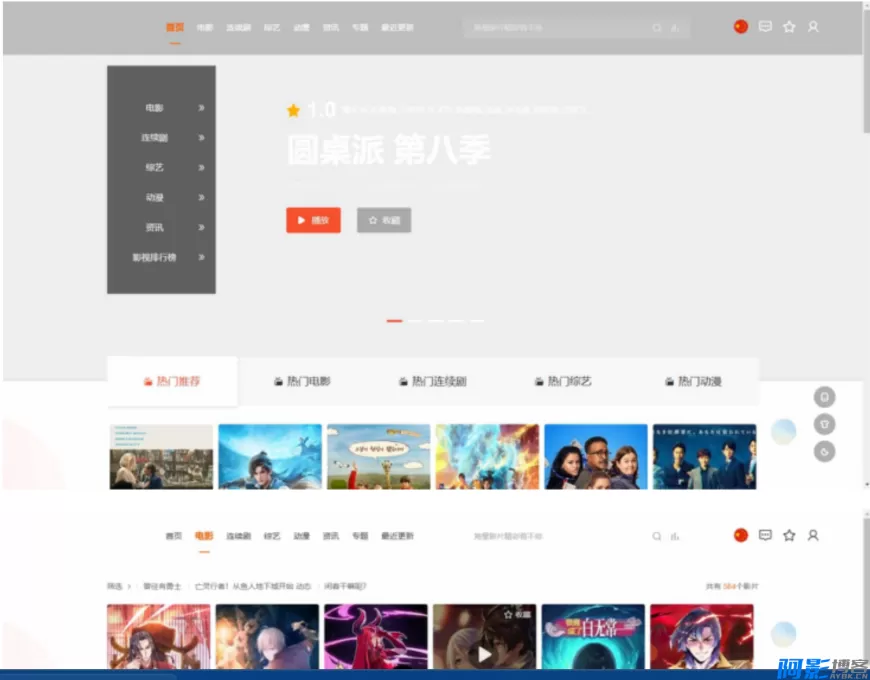The height and width of the screenshot is (680, 870).
Task: Select the 热门动漫 tab
Action: click(x=693, y=381)
